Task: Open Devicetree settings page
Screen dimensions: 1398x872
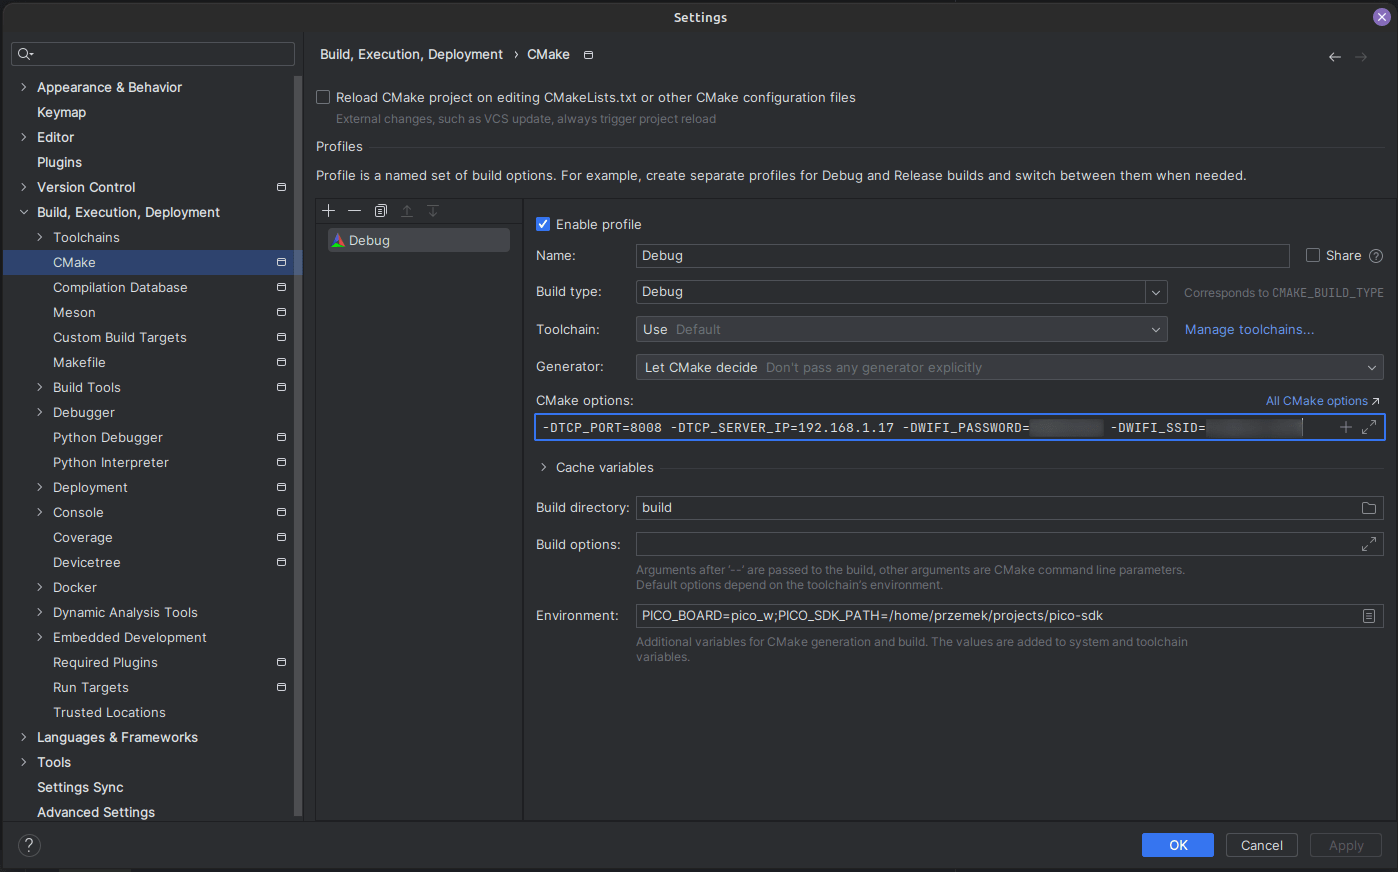Action: point(87,562)
